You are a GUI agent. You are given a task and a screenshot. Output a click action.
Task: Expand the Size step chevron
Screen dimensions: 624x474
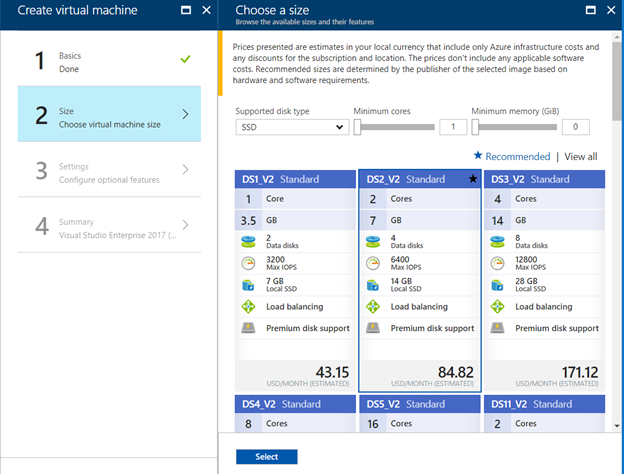coord(185,114)
